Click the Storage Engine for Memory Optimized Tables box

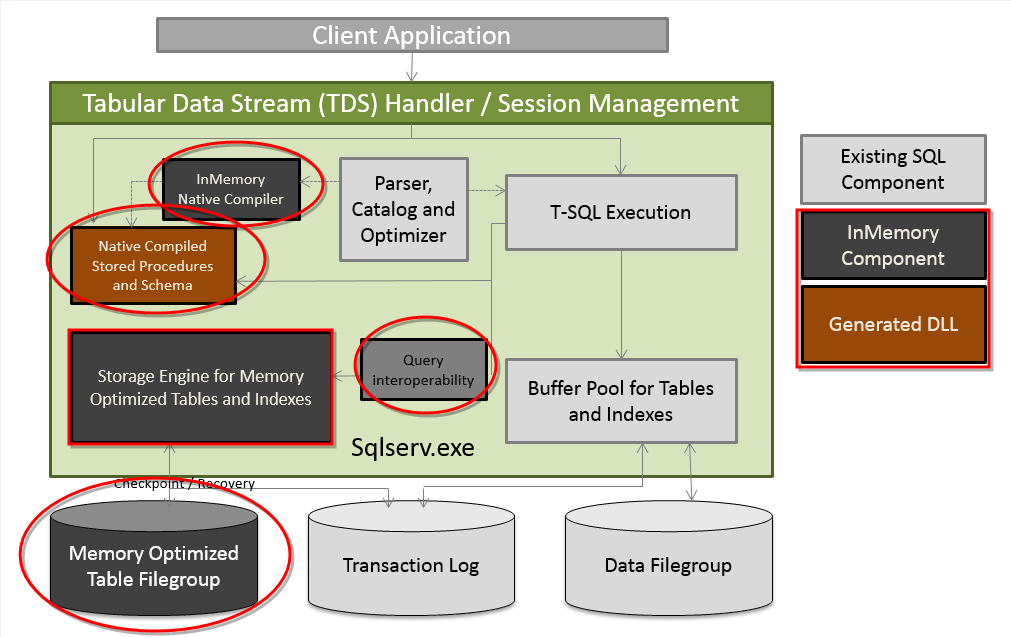pos(200,388)
